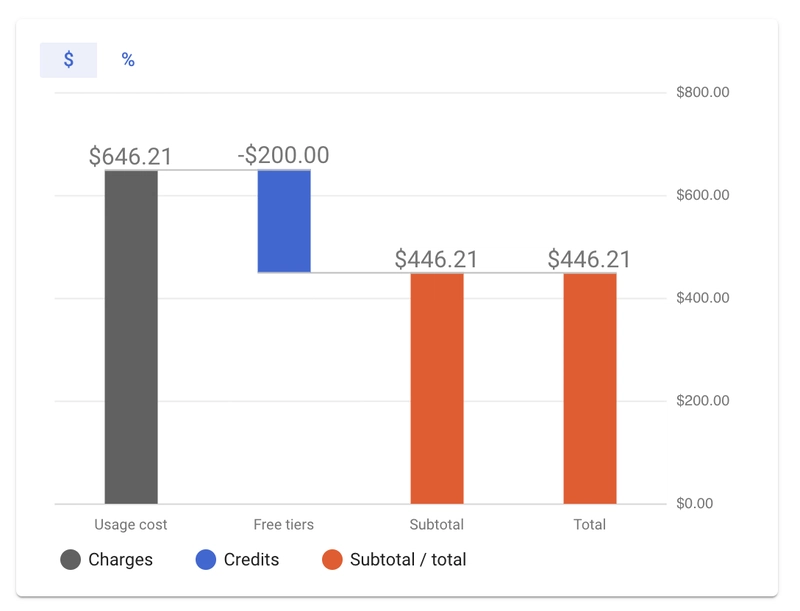800x611 pixels.
Task: Click the Usage cost axis label
Action: point(131,524)
